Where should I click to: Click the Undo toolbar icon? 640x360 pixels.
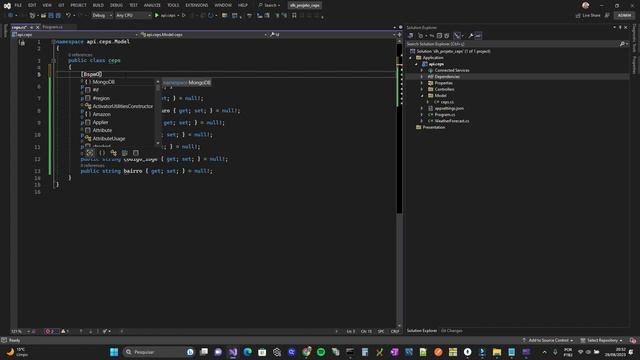tap(68, 16)
